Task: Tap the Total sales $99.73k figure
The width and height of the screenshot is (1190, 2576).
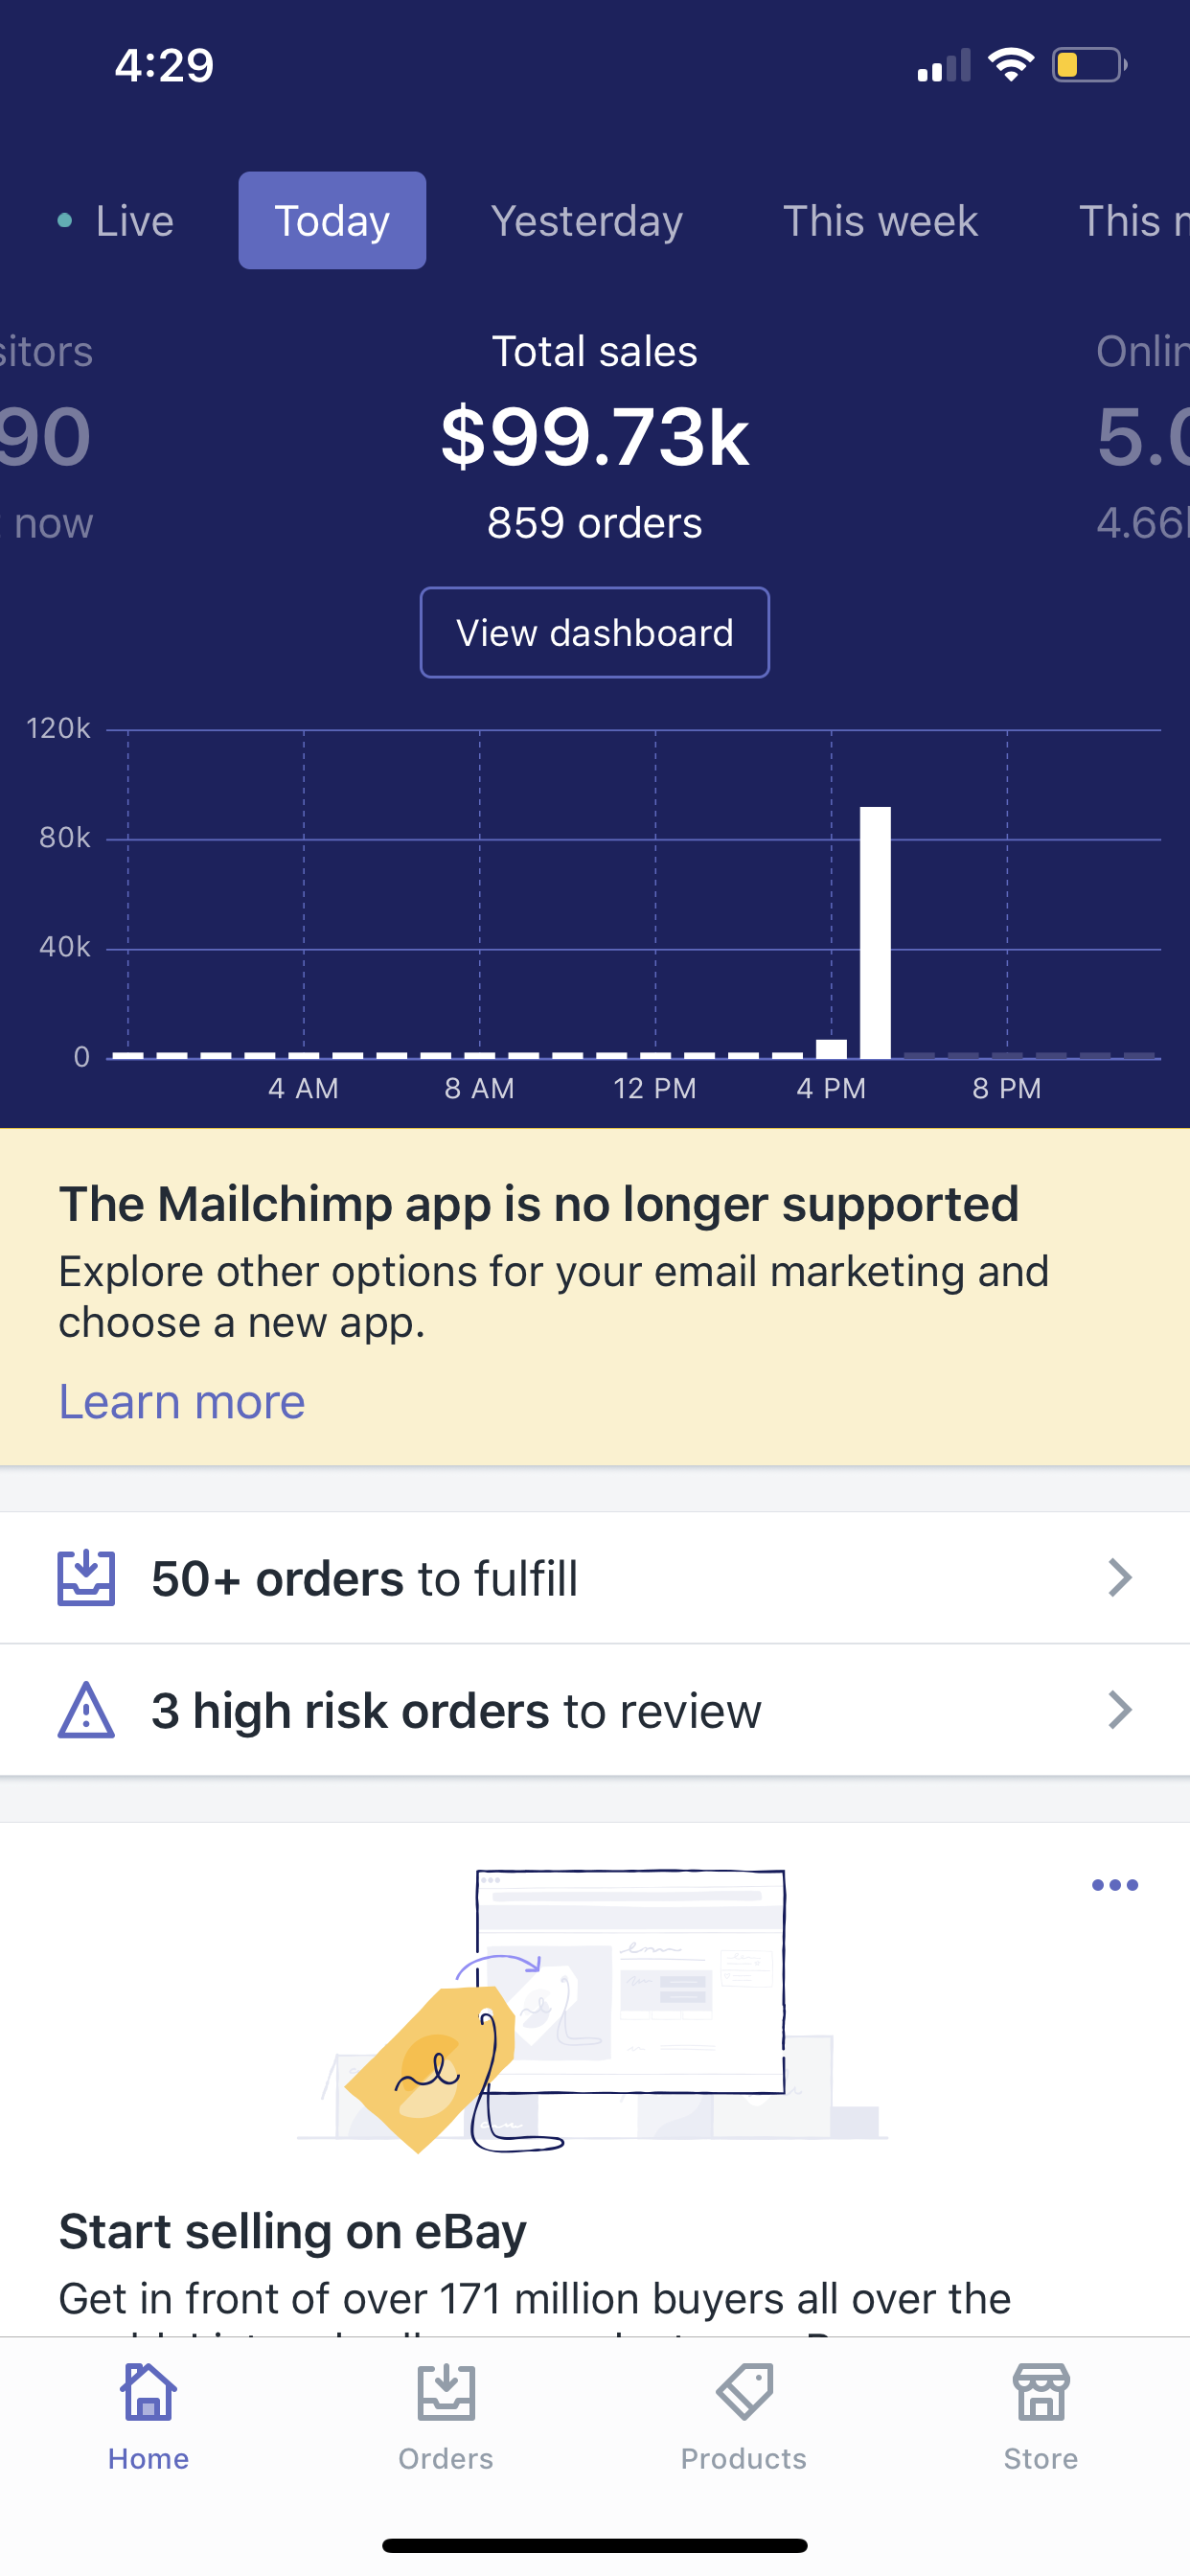Action: tap(595, 438)
